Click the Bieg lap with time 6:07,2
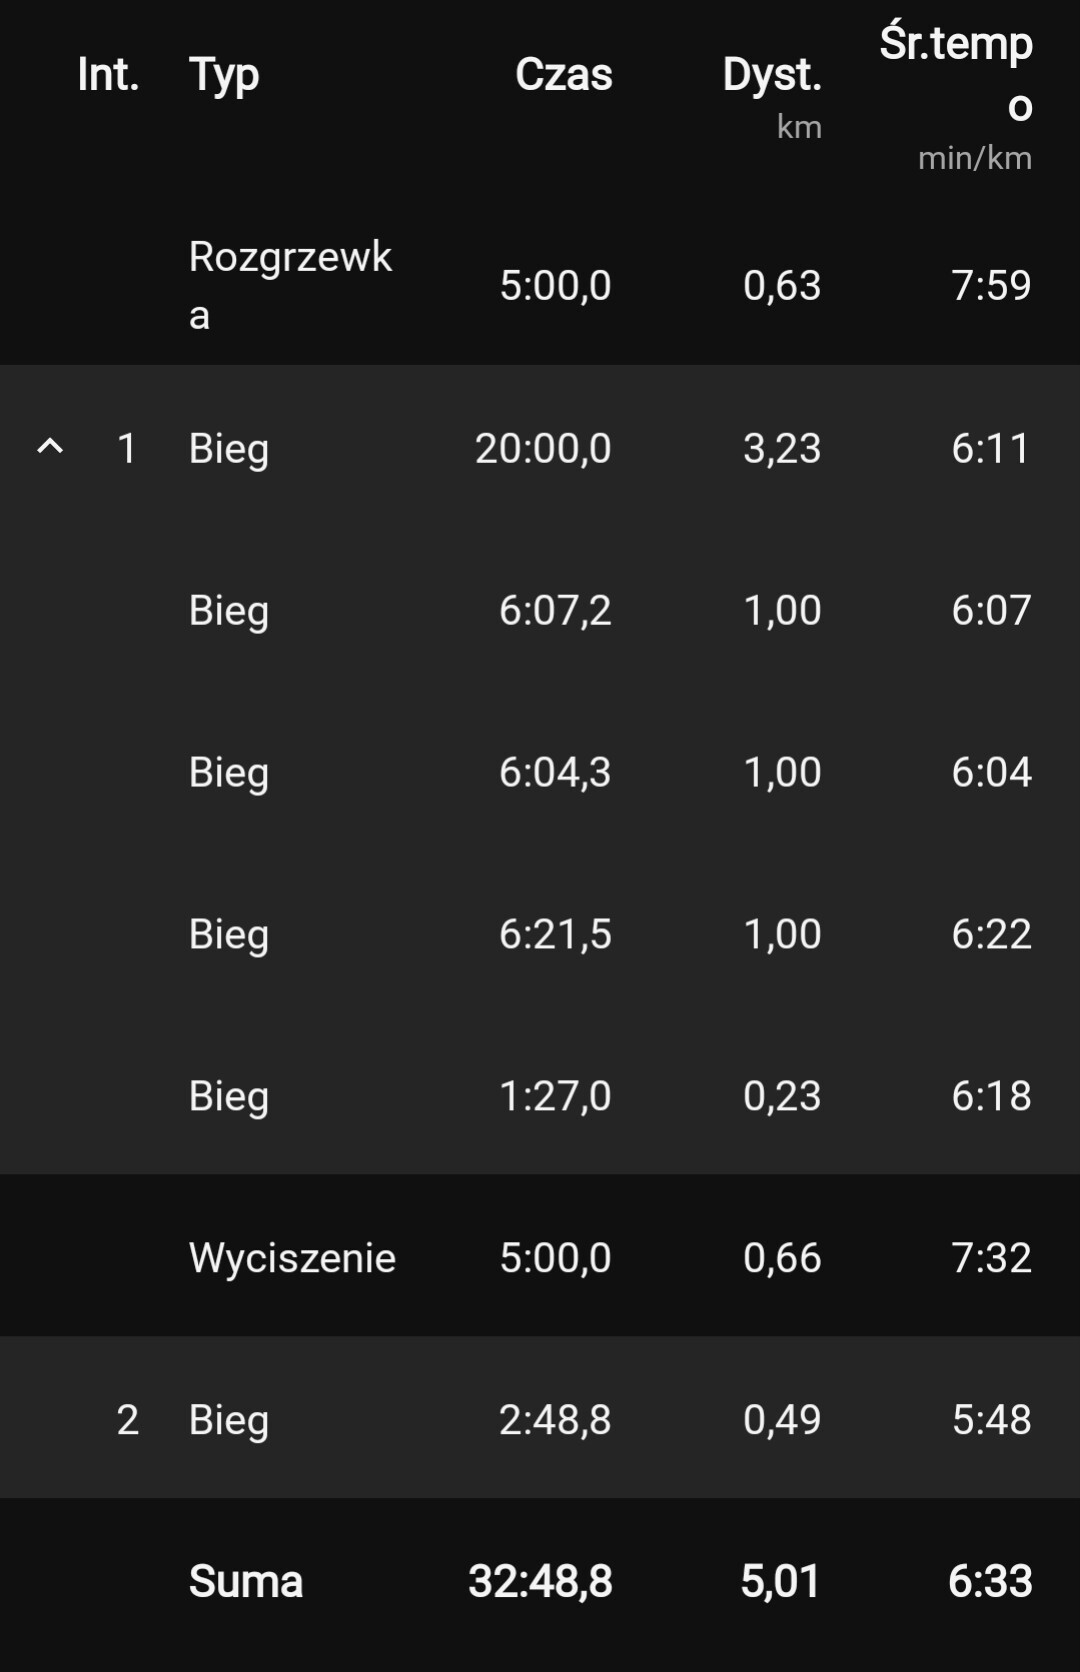Screen dimensions: 1080x1672 tap(229, 610)
